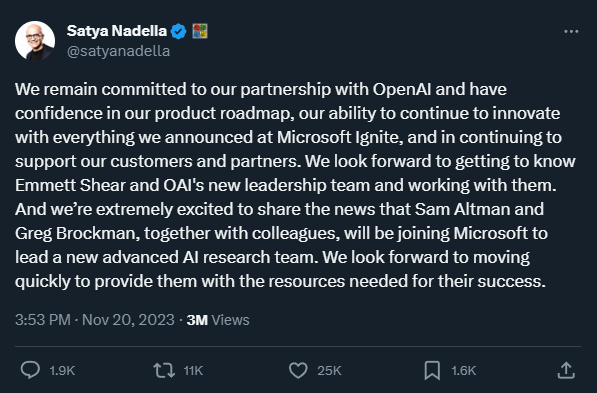Viewport: 597px width, 393px height.
Task: Click the 11K reposts count
Action: pyautogui.click(x=193, y=371)
